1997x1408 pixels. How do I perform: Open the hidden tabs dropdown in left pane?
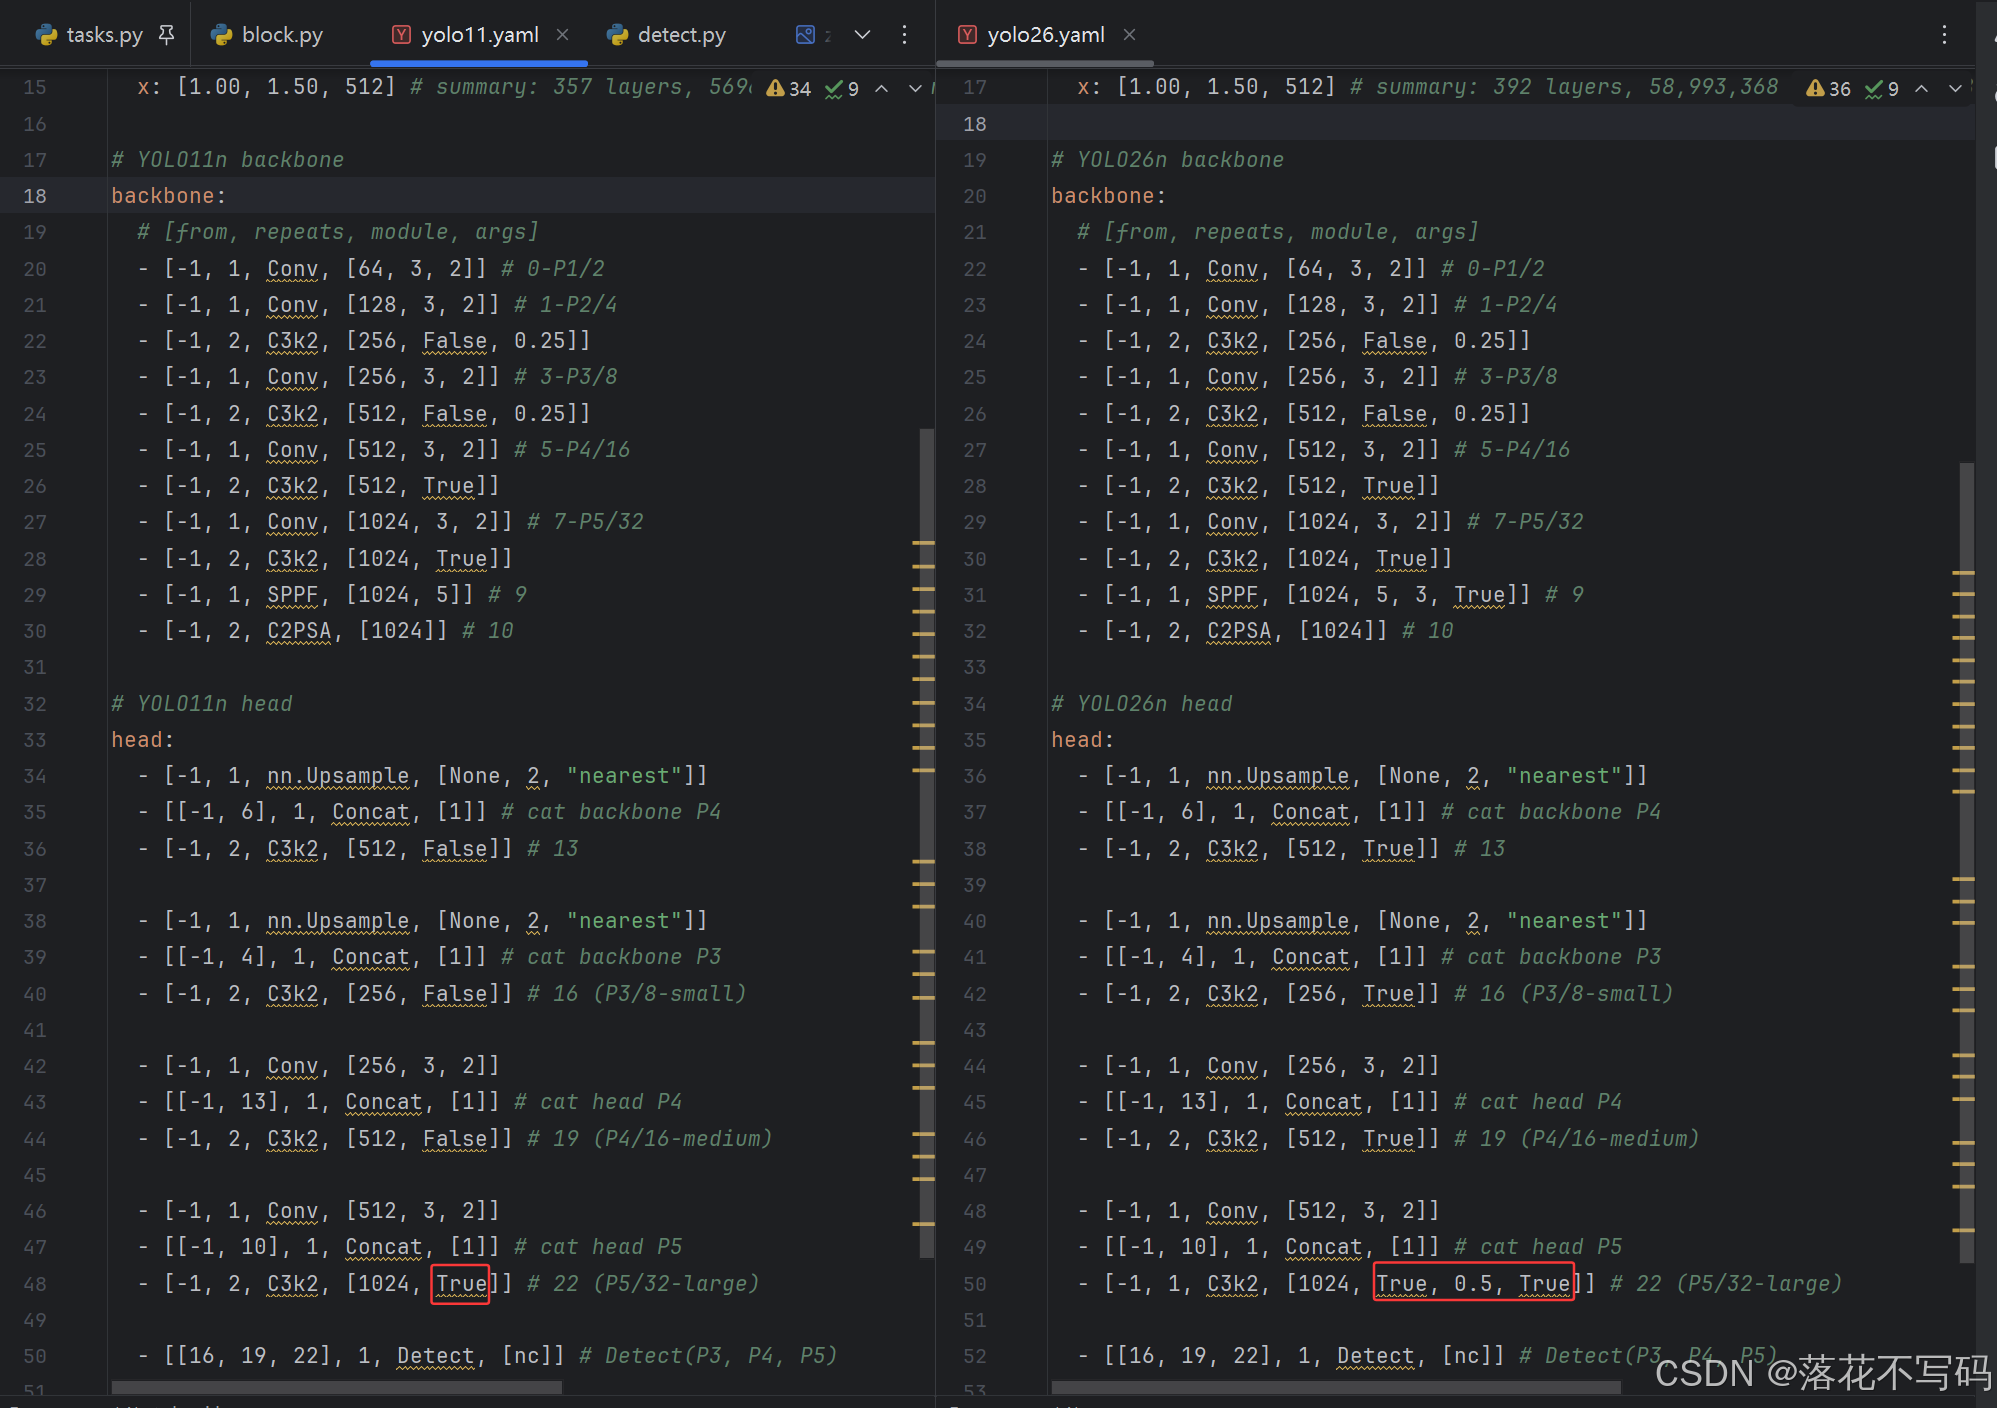(862, 34)
